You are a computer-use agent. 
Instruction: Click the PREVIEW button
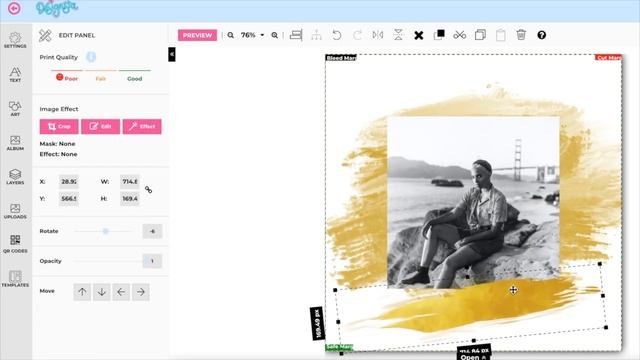[x=197, y=35]
